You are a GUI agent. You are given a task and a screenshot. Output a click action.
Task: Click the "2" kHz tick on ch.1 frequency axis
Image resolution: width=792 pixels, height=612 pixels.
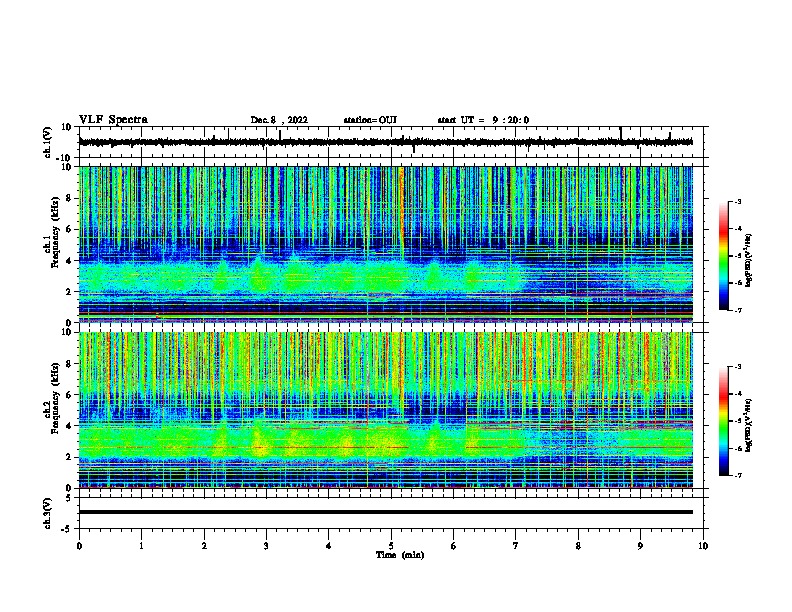tap(70, 292)
